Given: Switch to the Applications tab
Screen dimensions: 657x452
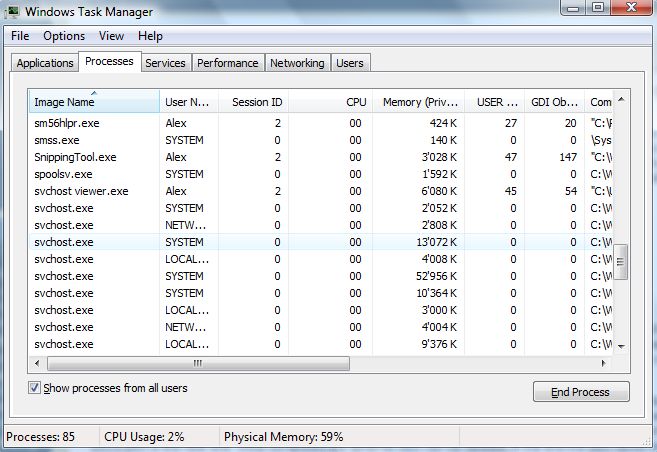Looking at the screenshot, I should pos(45,63).
